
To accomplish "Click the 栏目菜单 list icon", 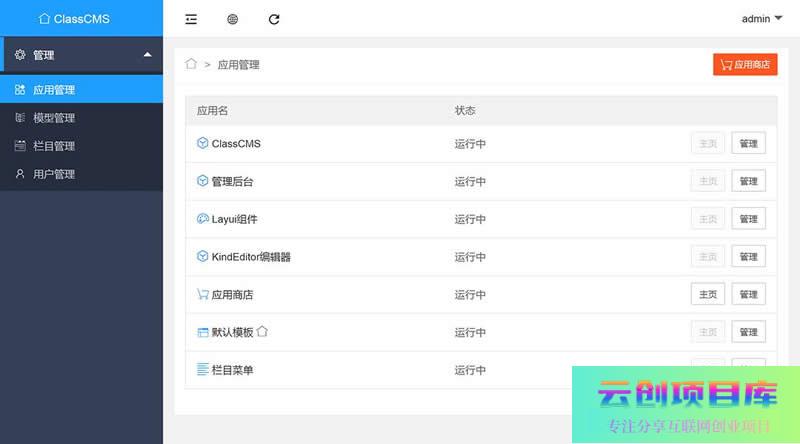I will pyautogui.click(x=203, y=370).
